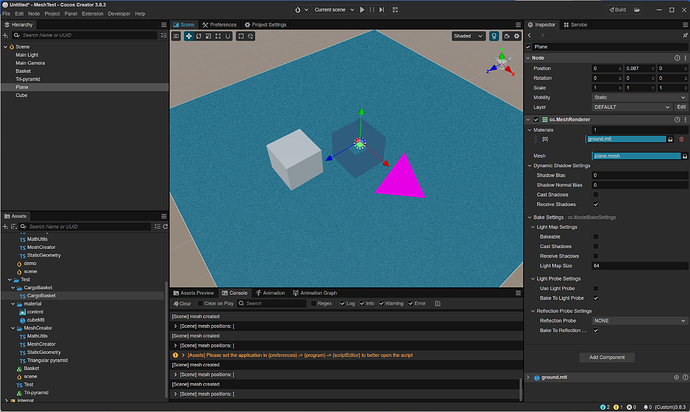Select the Move gizmo tool
This screenshot has height=412, width=690.
(x=189, y=36)
